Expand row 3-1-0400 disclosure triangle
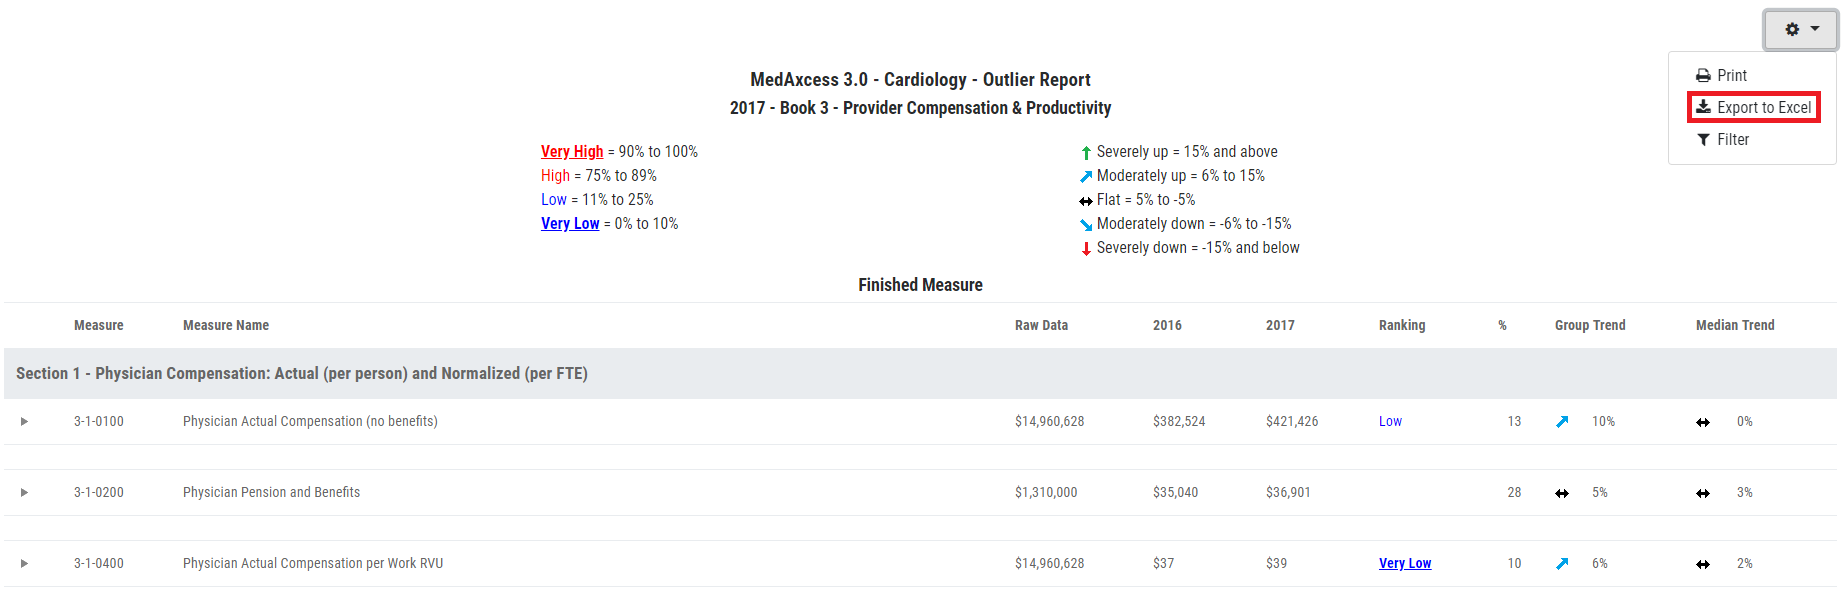Viewport: 1847px width, 595px height. (x=24, y=564)
